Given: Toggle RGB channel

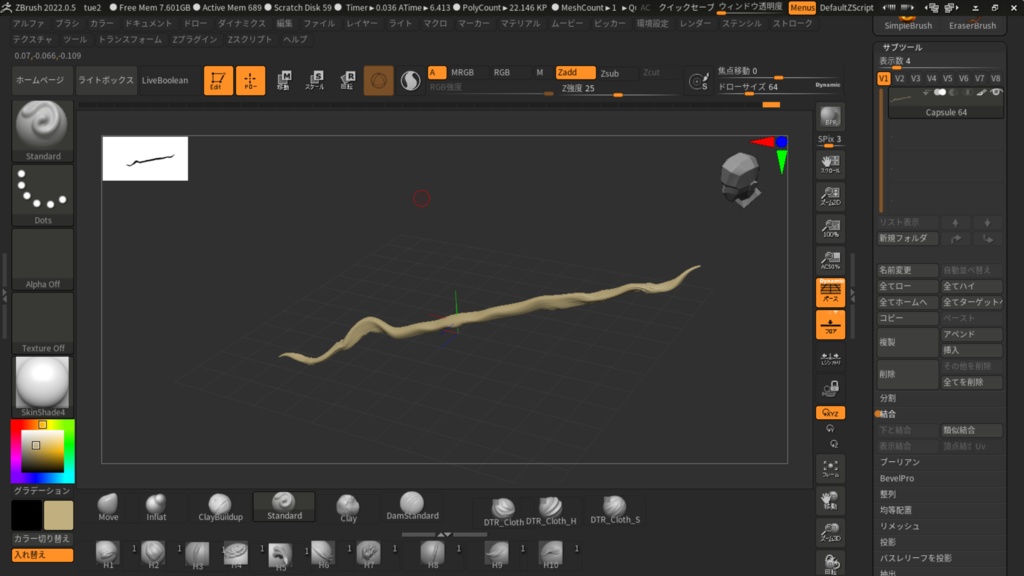Looking at the screenshot, I should (502, 72).
